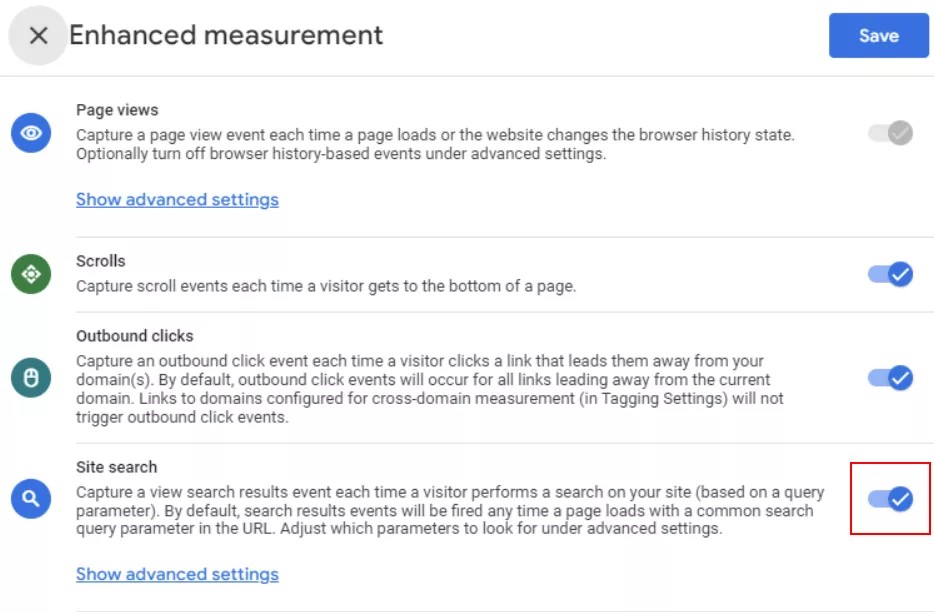Click the Enhanced measurement title
Image resolution: width=934 pixels, height=612 pixels.
[x=226, y=36]
